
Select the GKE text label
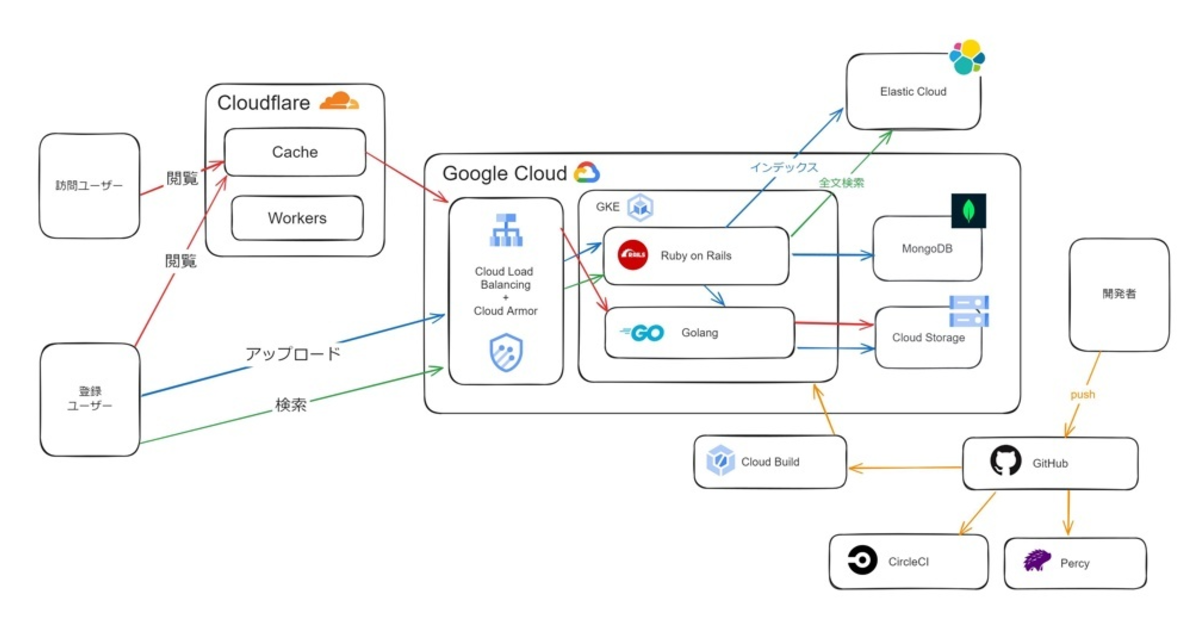pos(609,208)
